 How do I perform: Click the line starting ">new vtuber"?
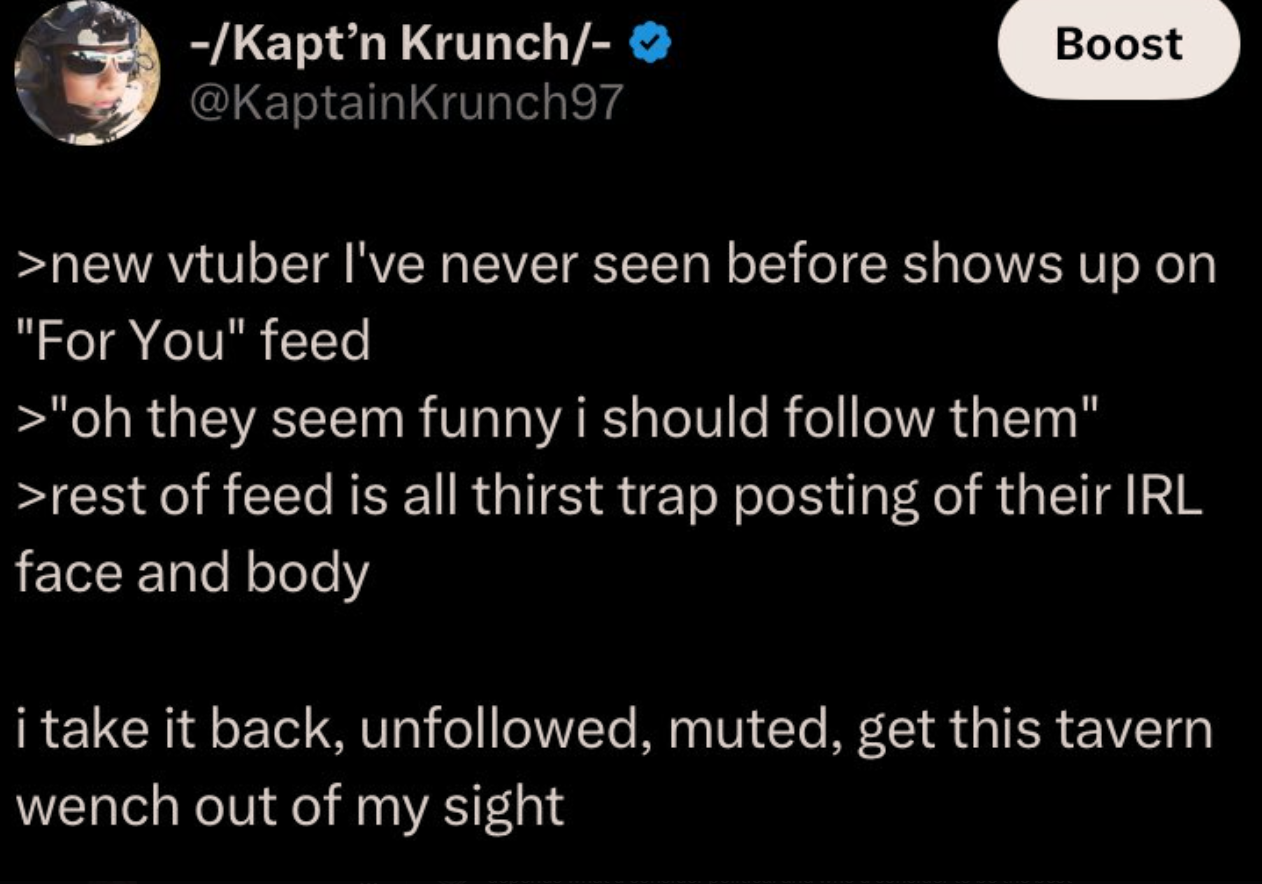tap(614, 265)
